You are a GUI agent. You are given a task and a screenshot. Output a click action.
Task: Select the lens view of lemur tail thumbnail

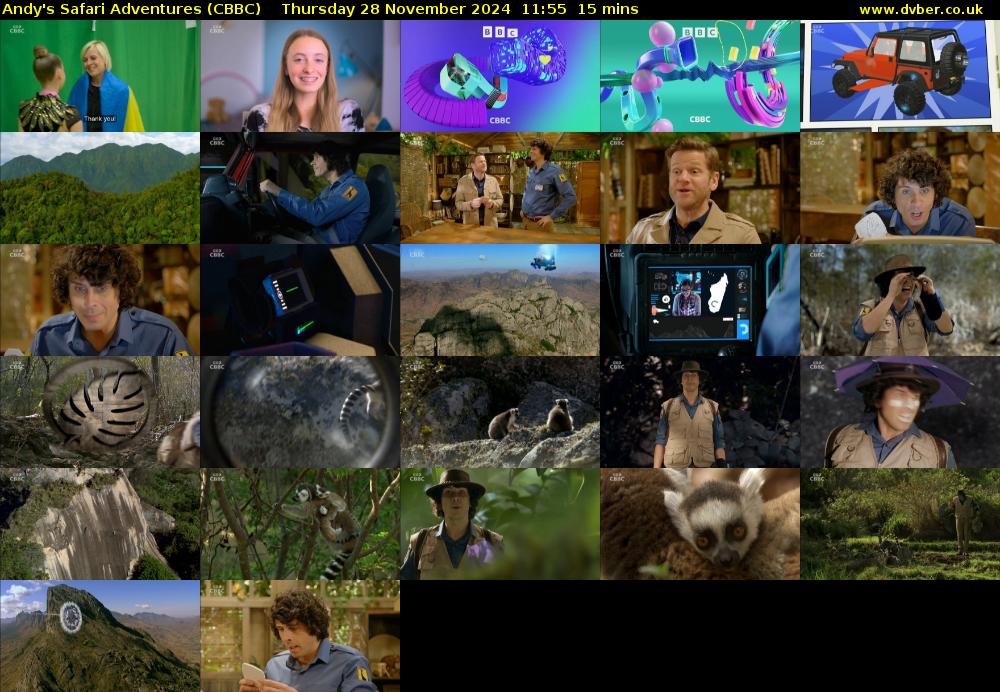coord(300,412)
